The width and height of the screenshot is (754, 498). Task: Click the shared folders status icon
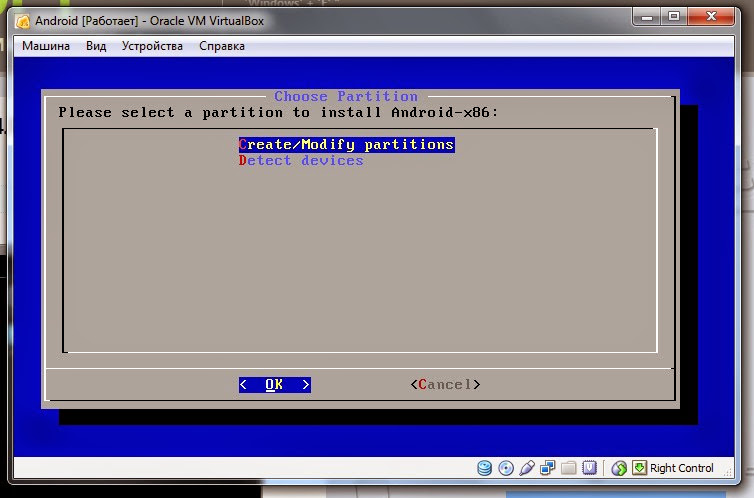(568, 468)
